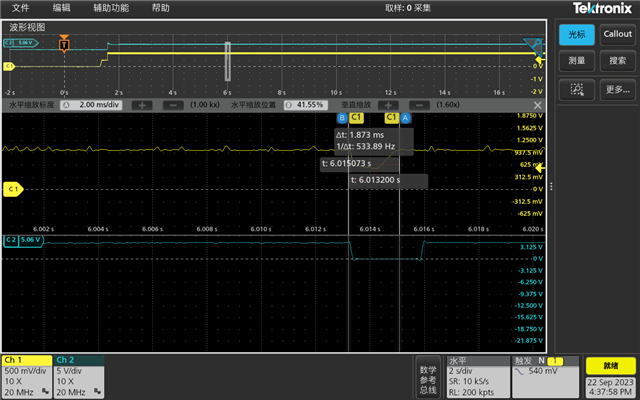The width and height of the screenshot is (640, 400).
Task: Add a Callout annotation
Action: point(618,34)
